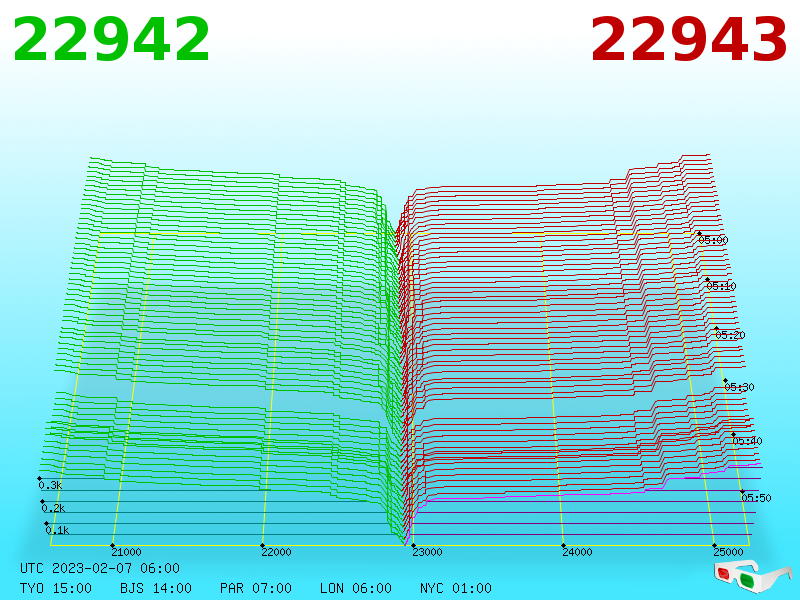800x600 pixels.
Task: Click the 05:00 time axis label
Action: [x=713, y=240]
